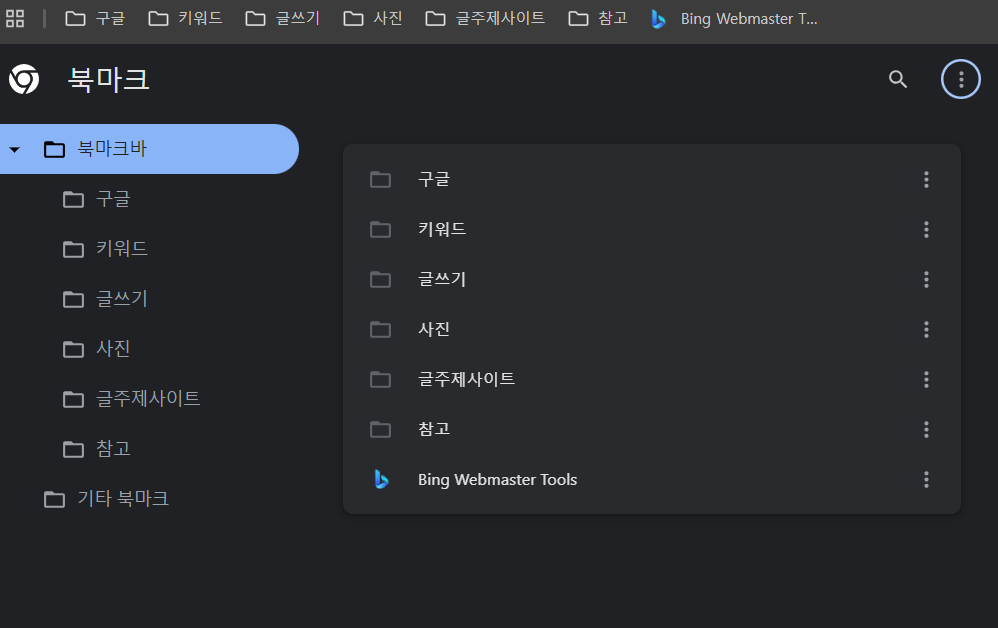Open the tab groups grid icon in the bookmarks bar
Screen dimensions: 998x628
coord(15,18)
